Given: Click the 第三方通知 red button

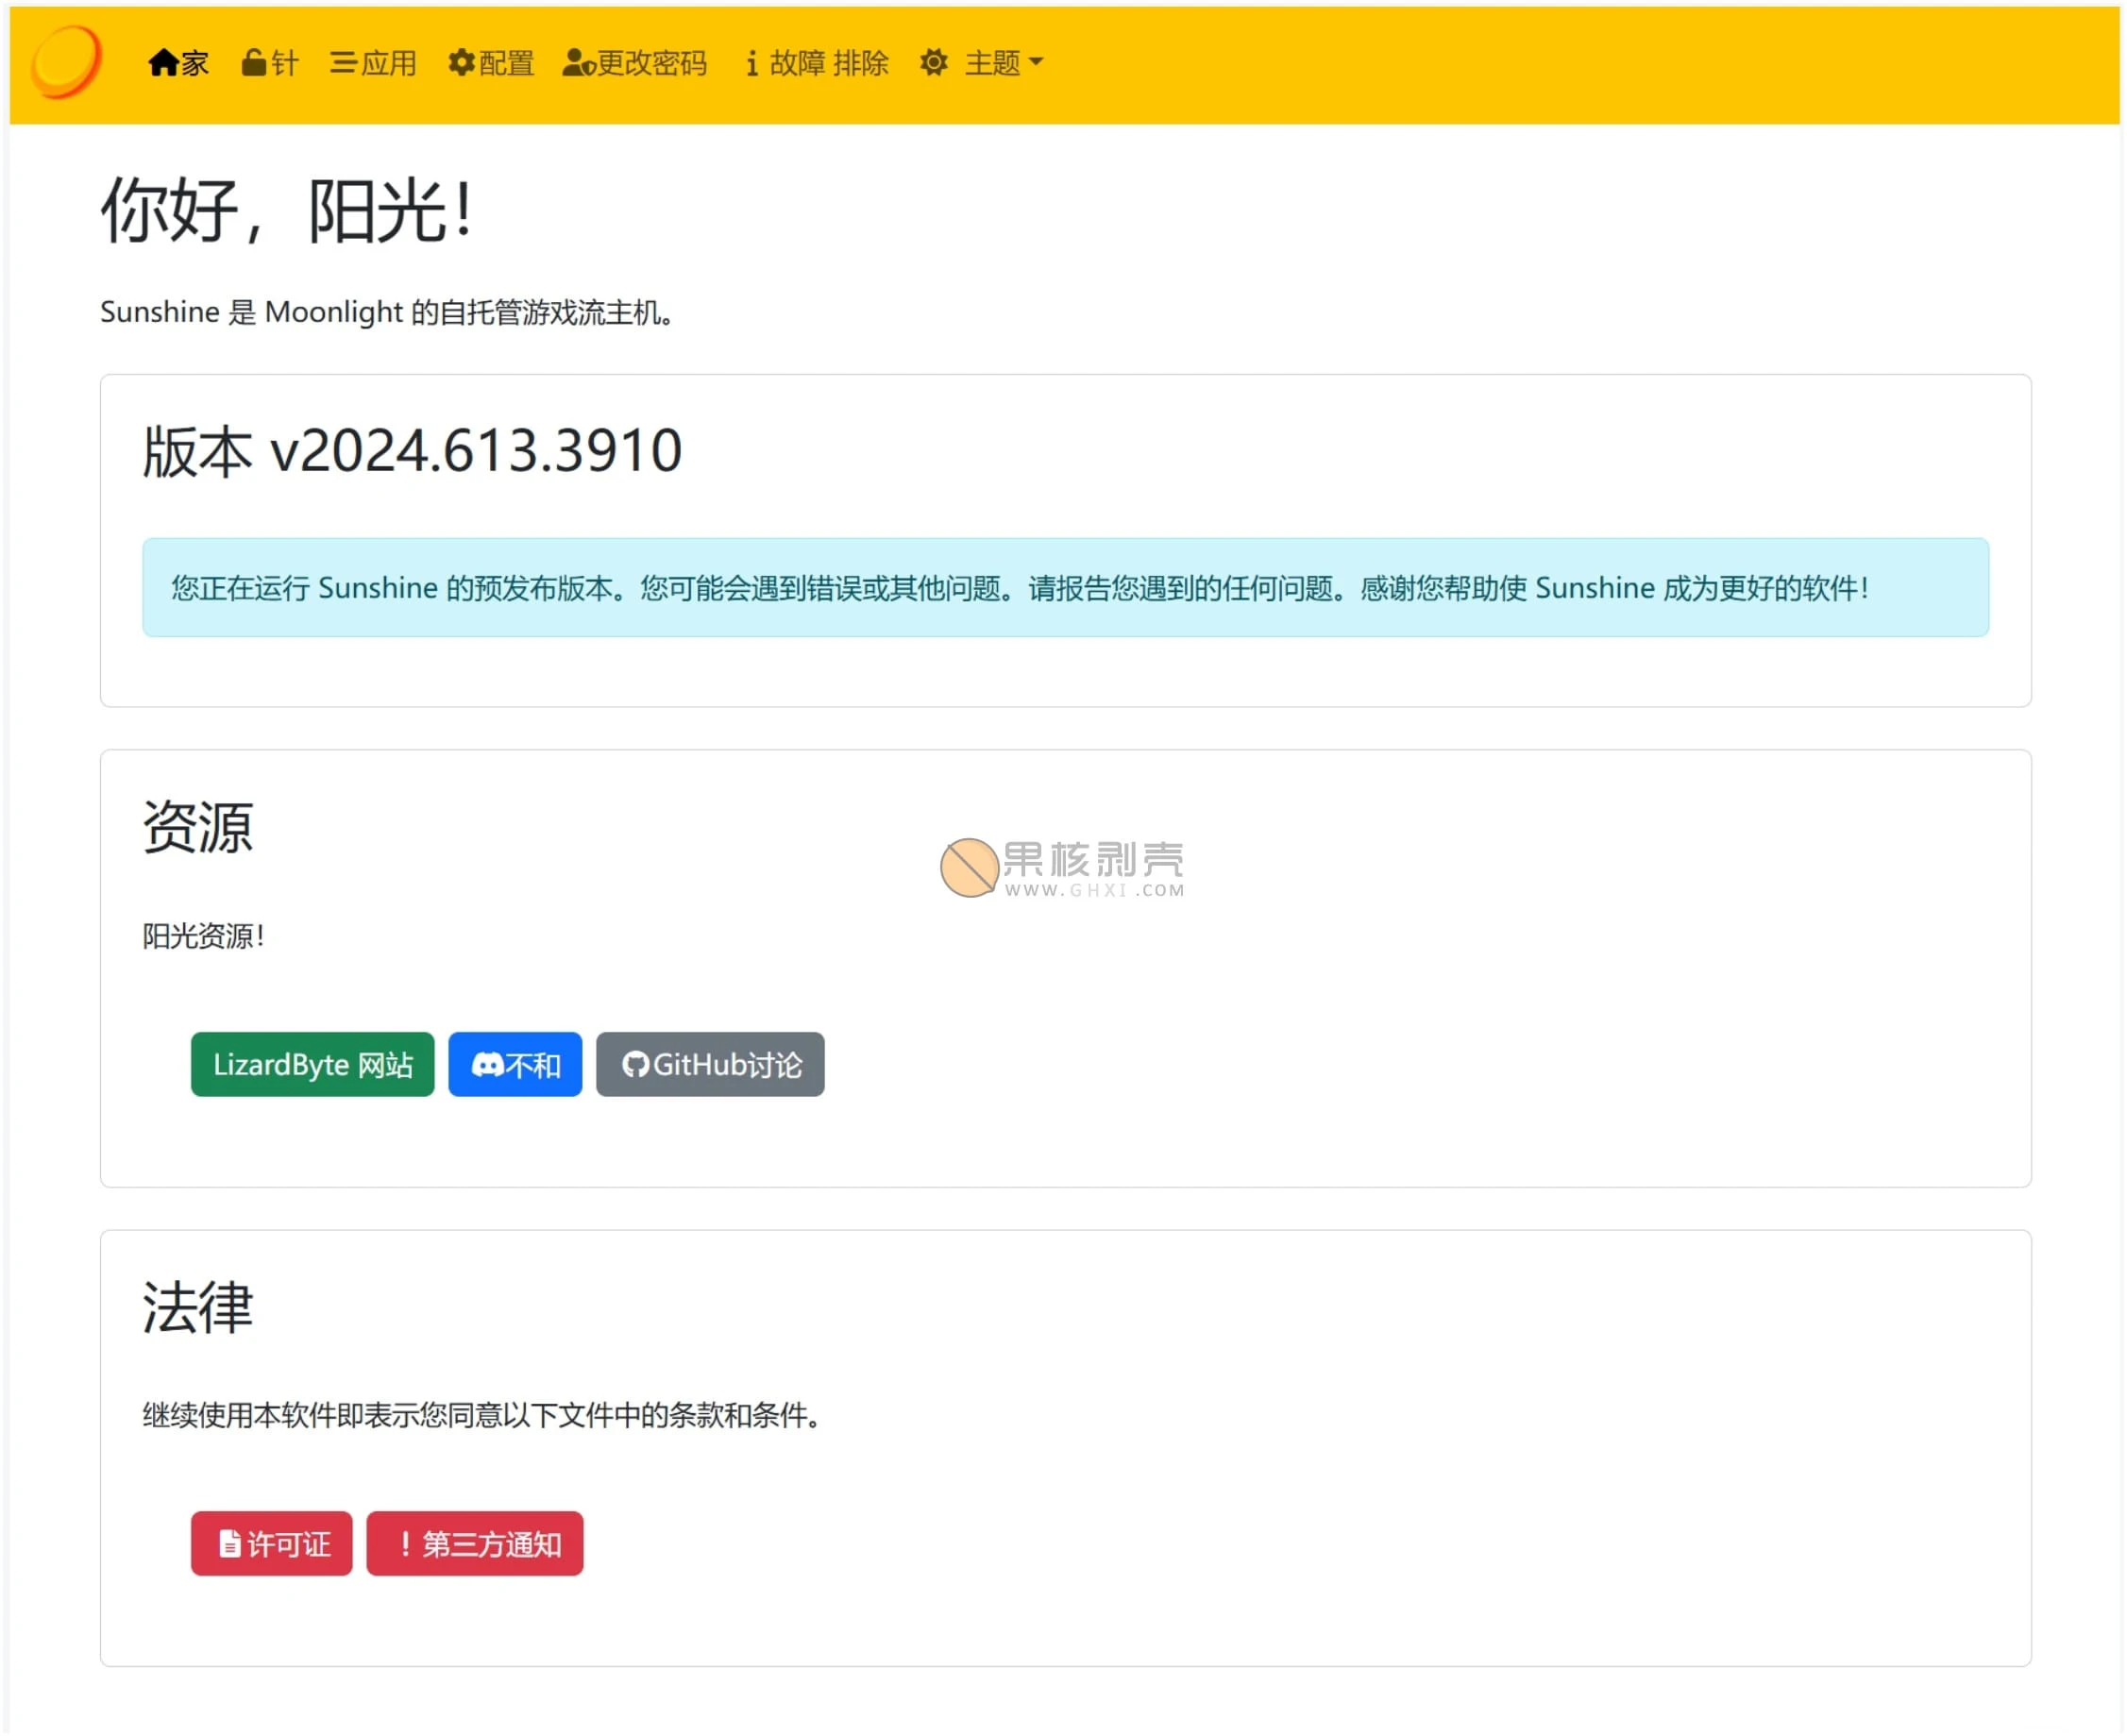Looking at the screenshot, I should coord(475,1543).
